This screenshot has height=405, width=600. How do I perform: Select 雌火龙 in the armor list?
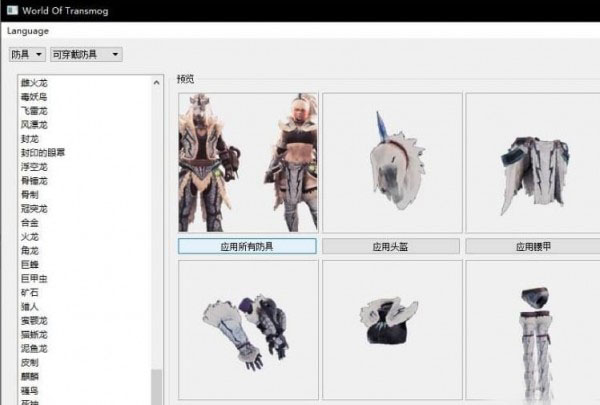[x=34, y=83]
